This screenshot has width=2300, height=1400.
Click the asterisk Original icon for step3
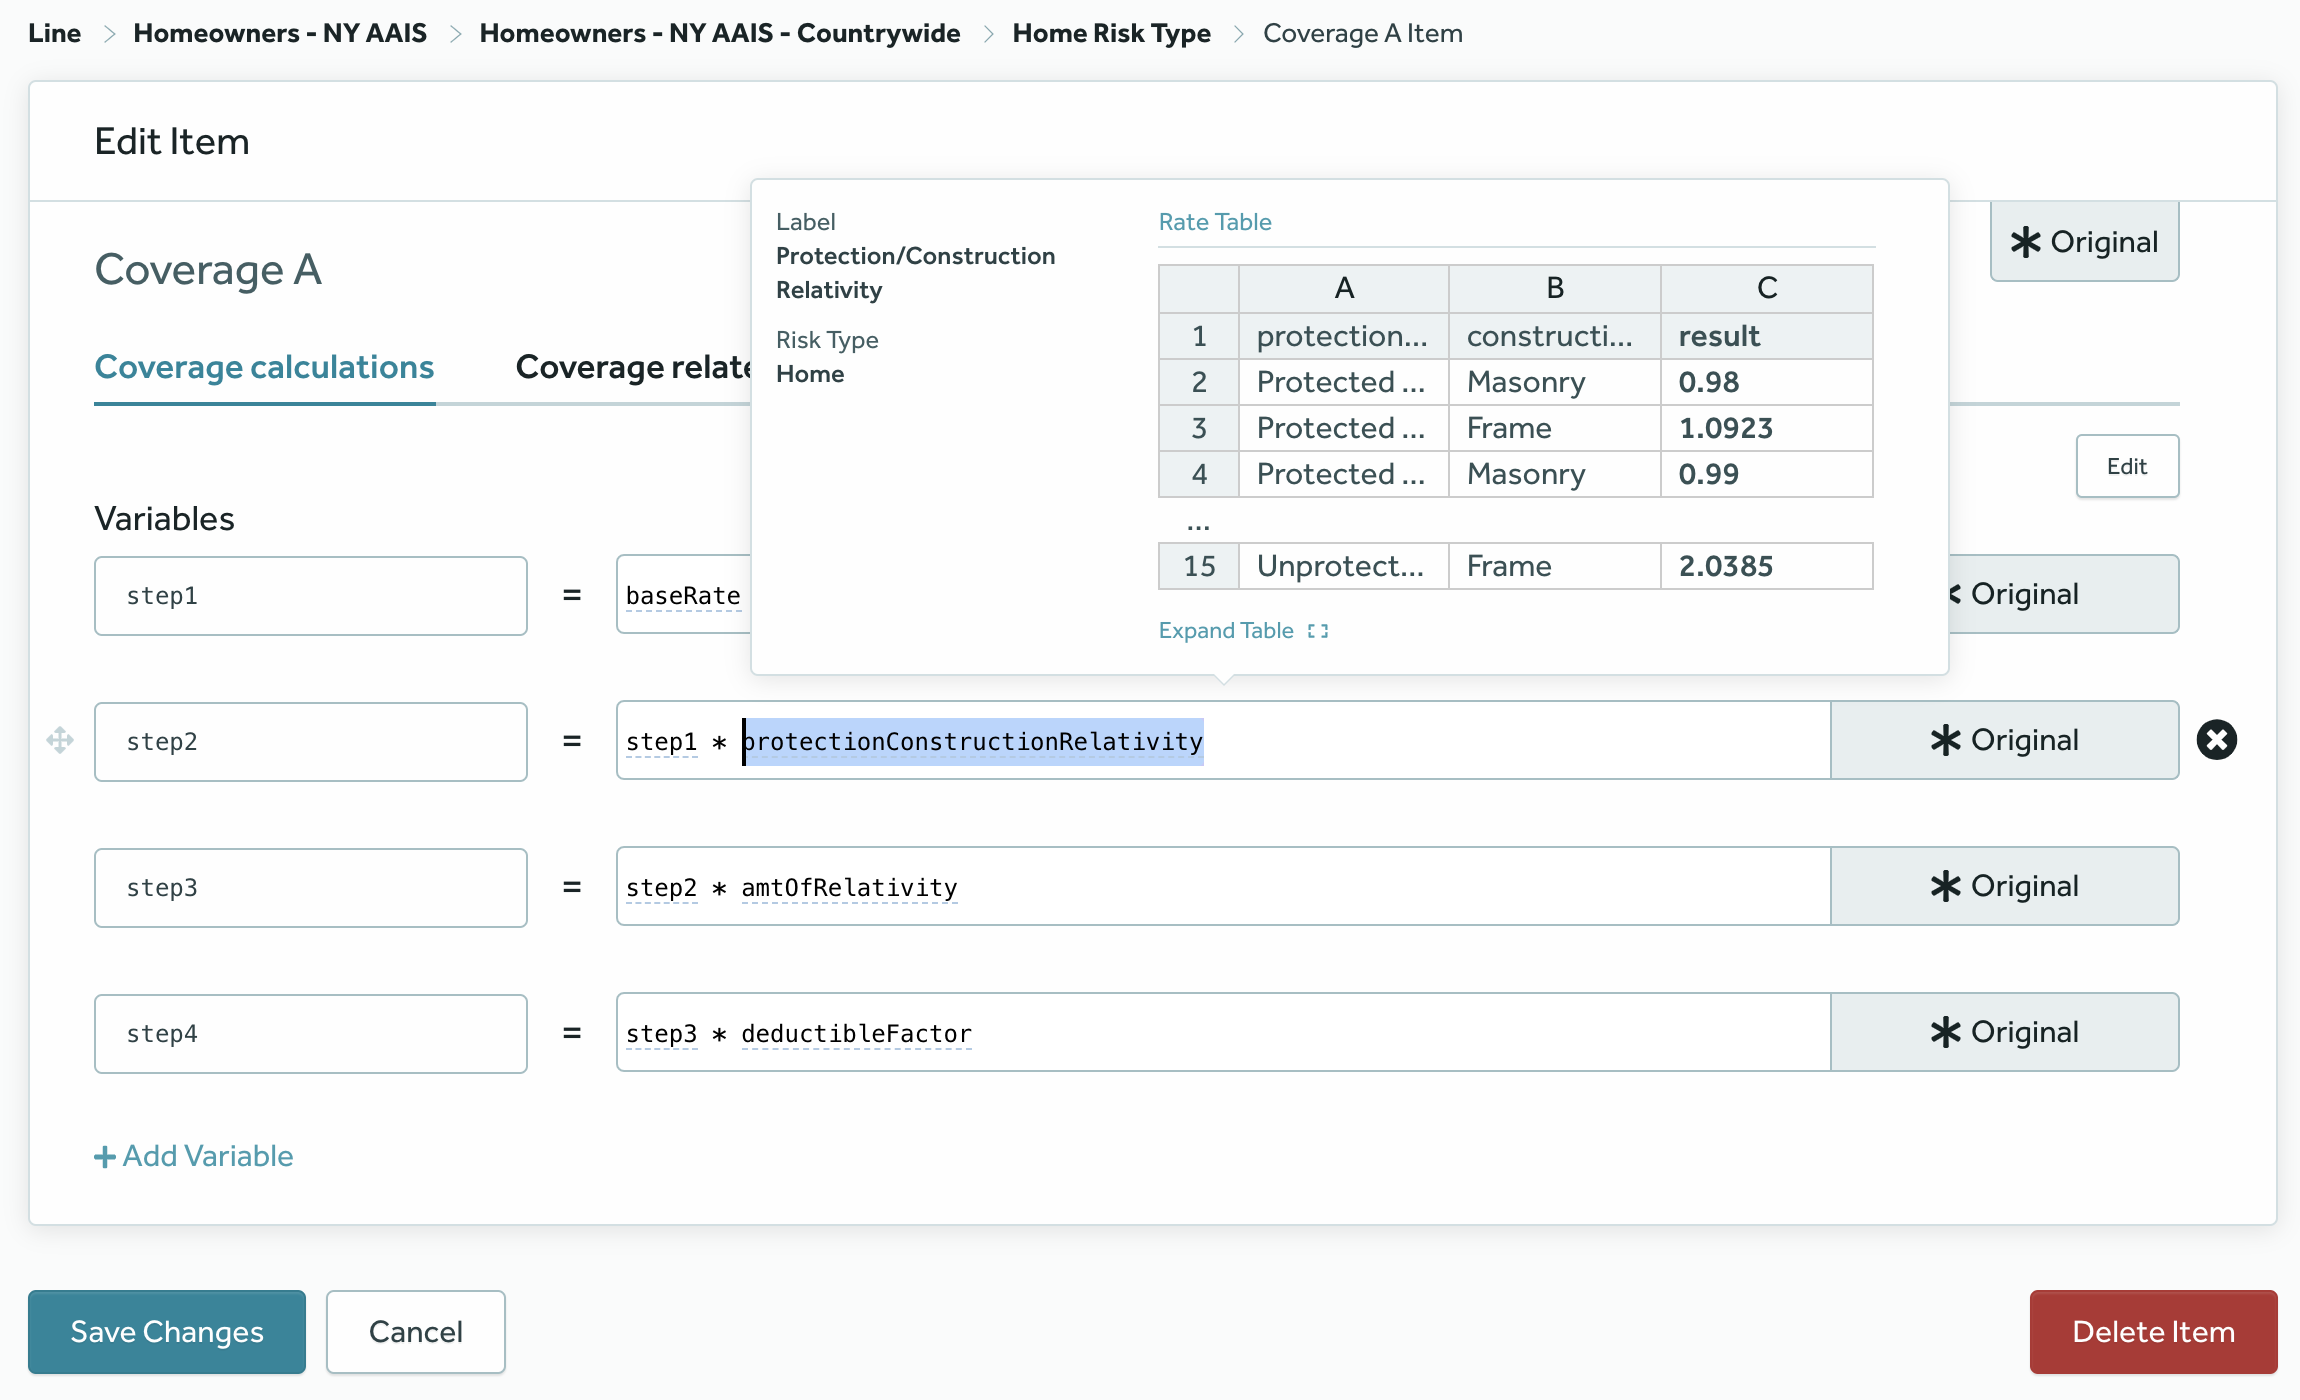(2004, 886)
